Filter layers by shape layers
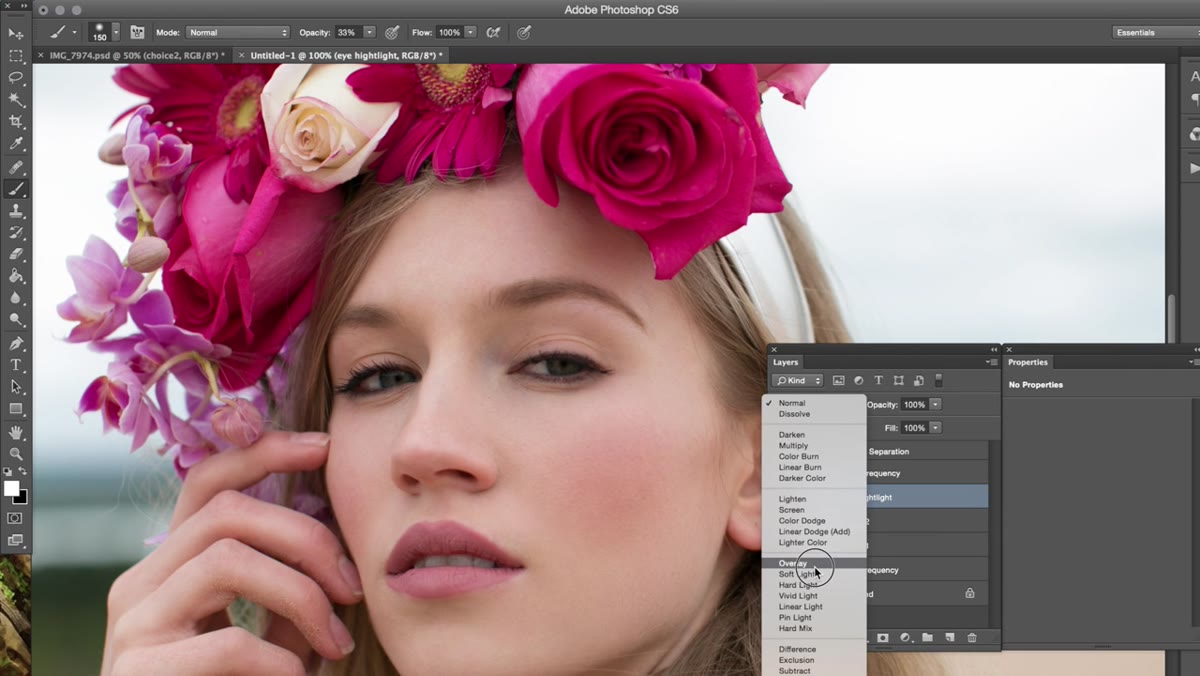 898,380
